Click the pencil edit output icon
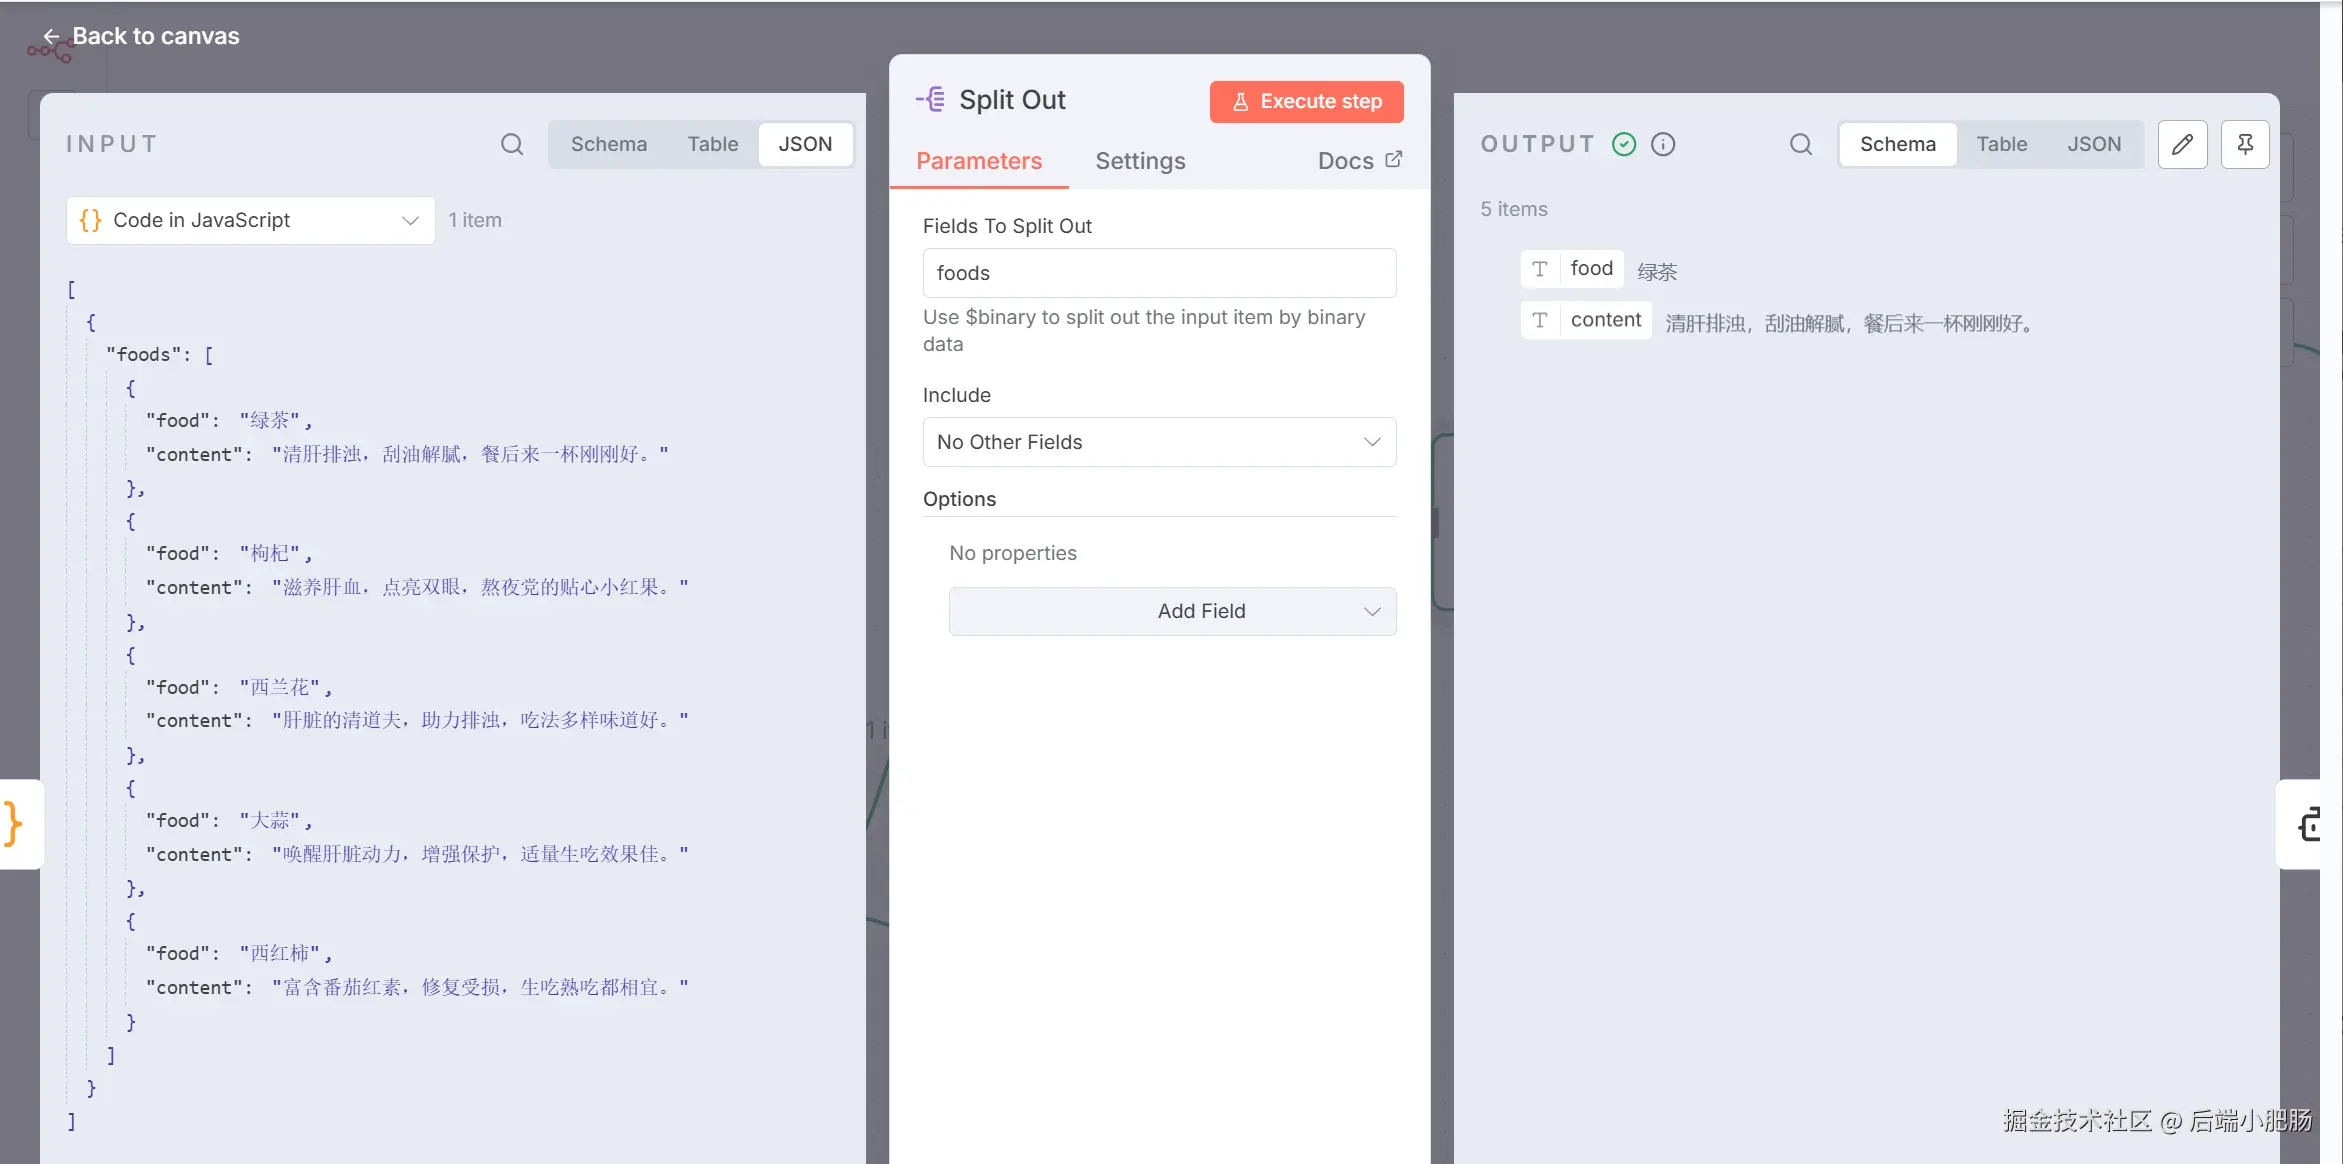 click(2182, 144)
